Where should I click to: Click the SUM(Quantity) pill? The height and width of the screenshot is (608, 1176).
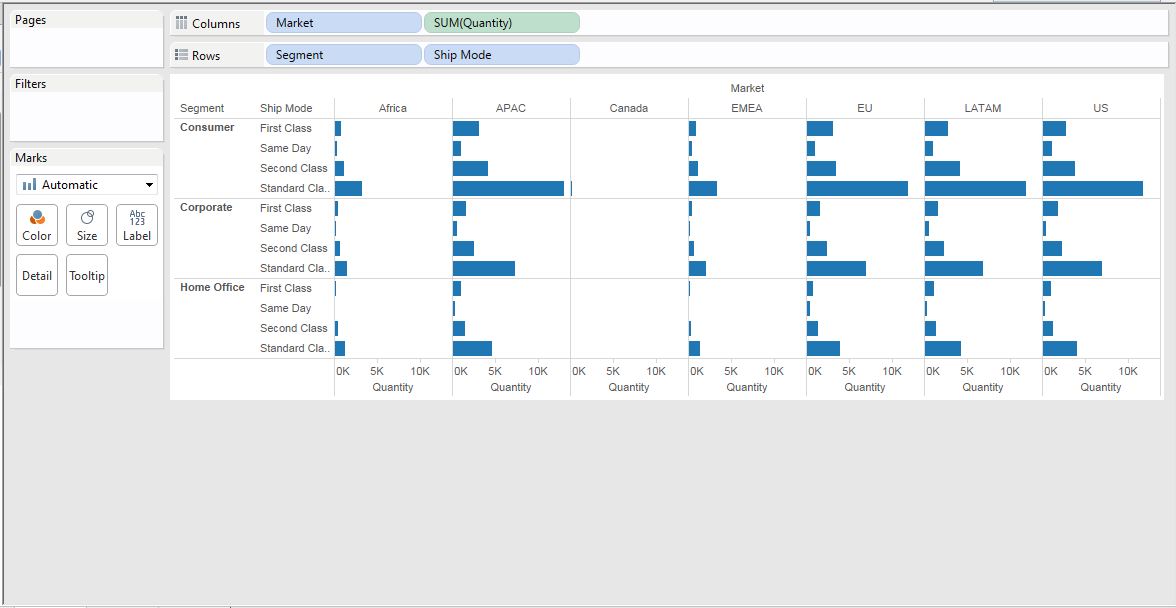(501, 22)
